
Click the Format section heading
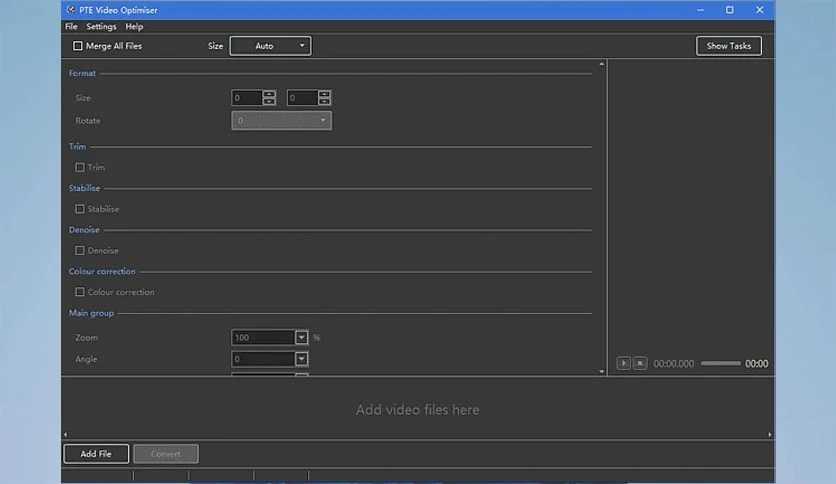82,73
